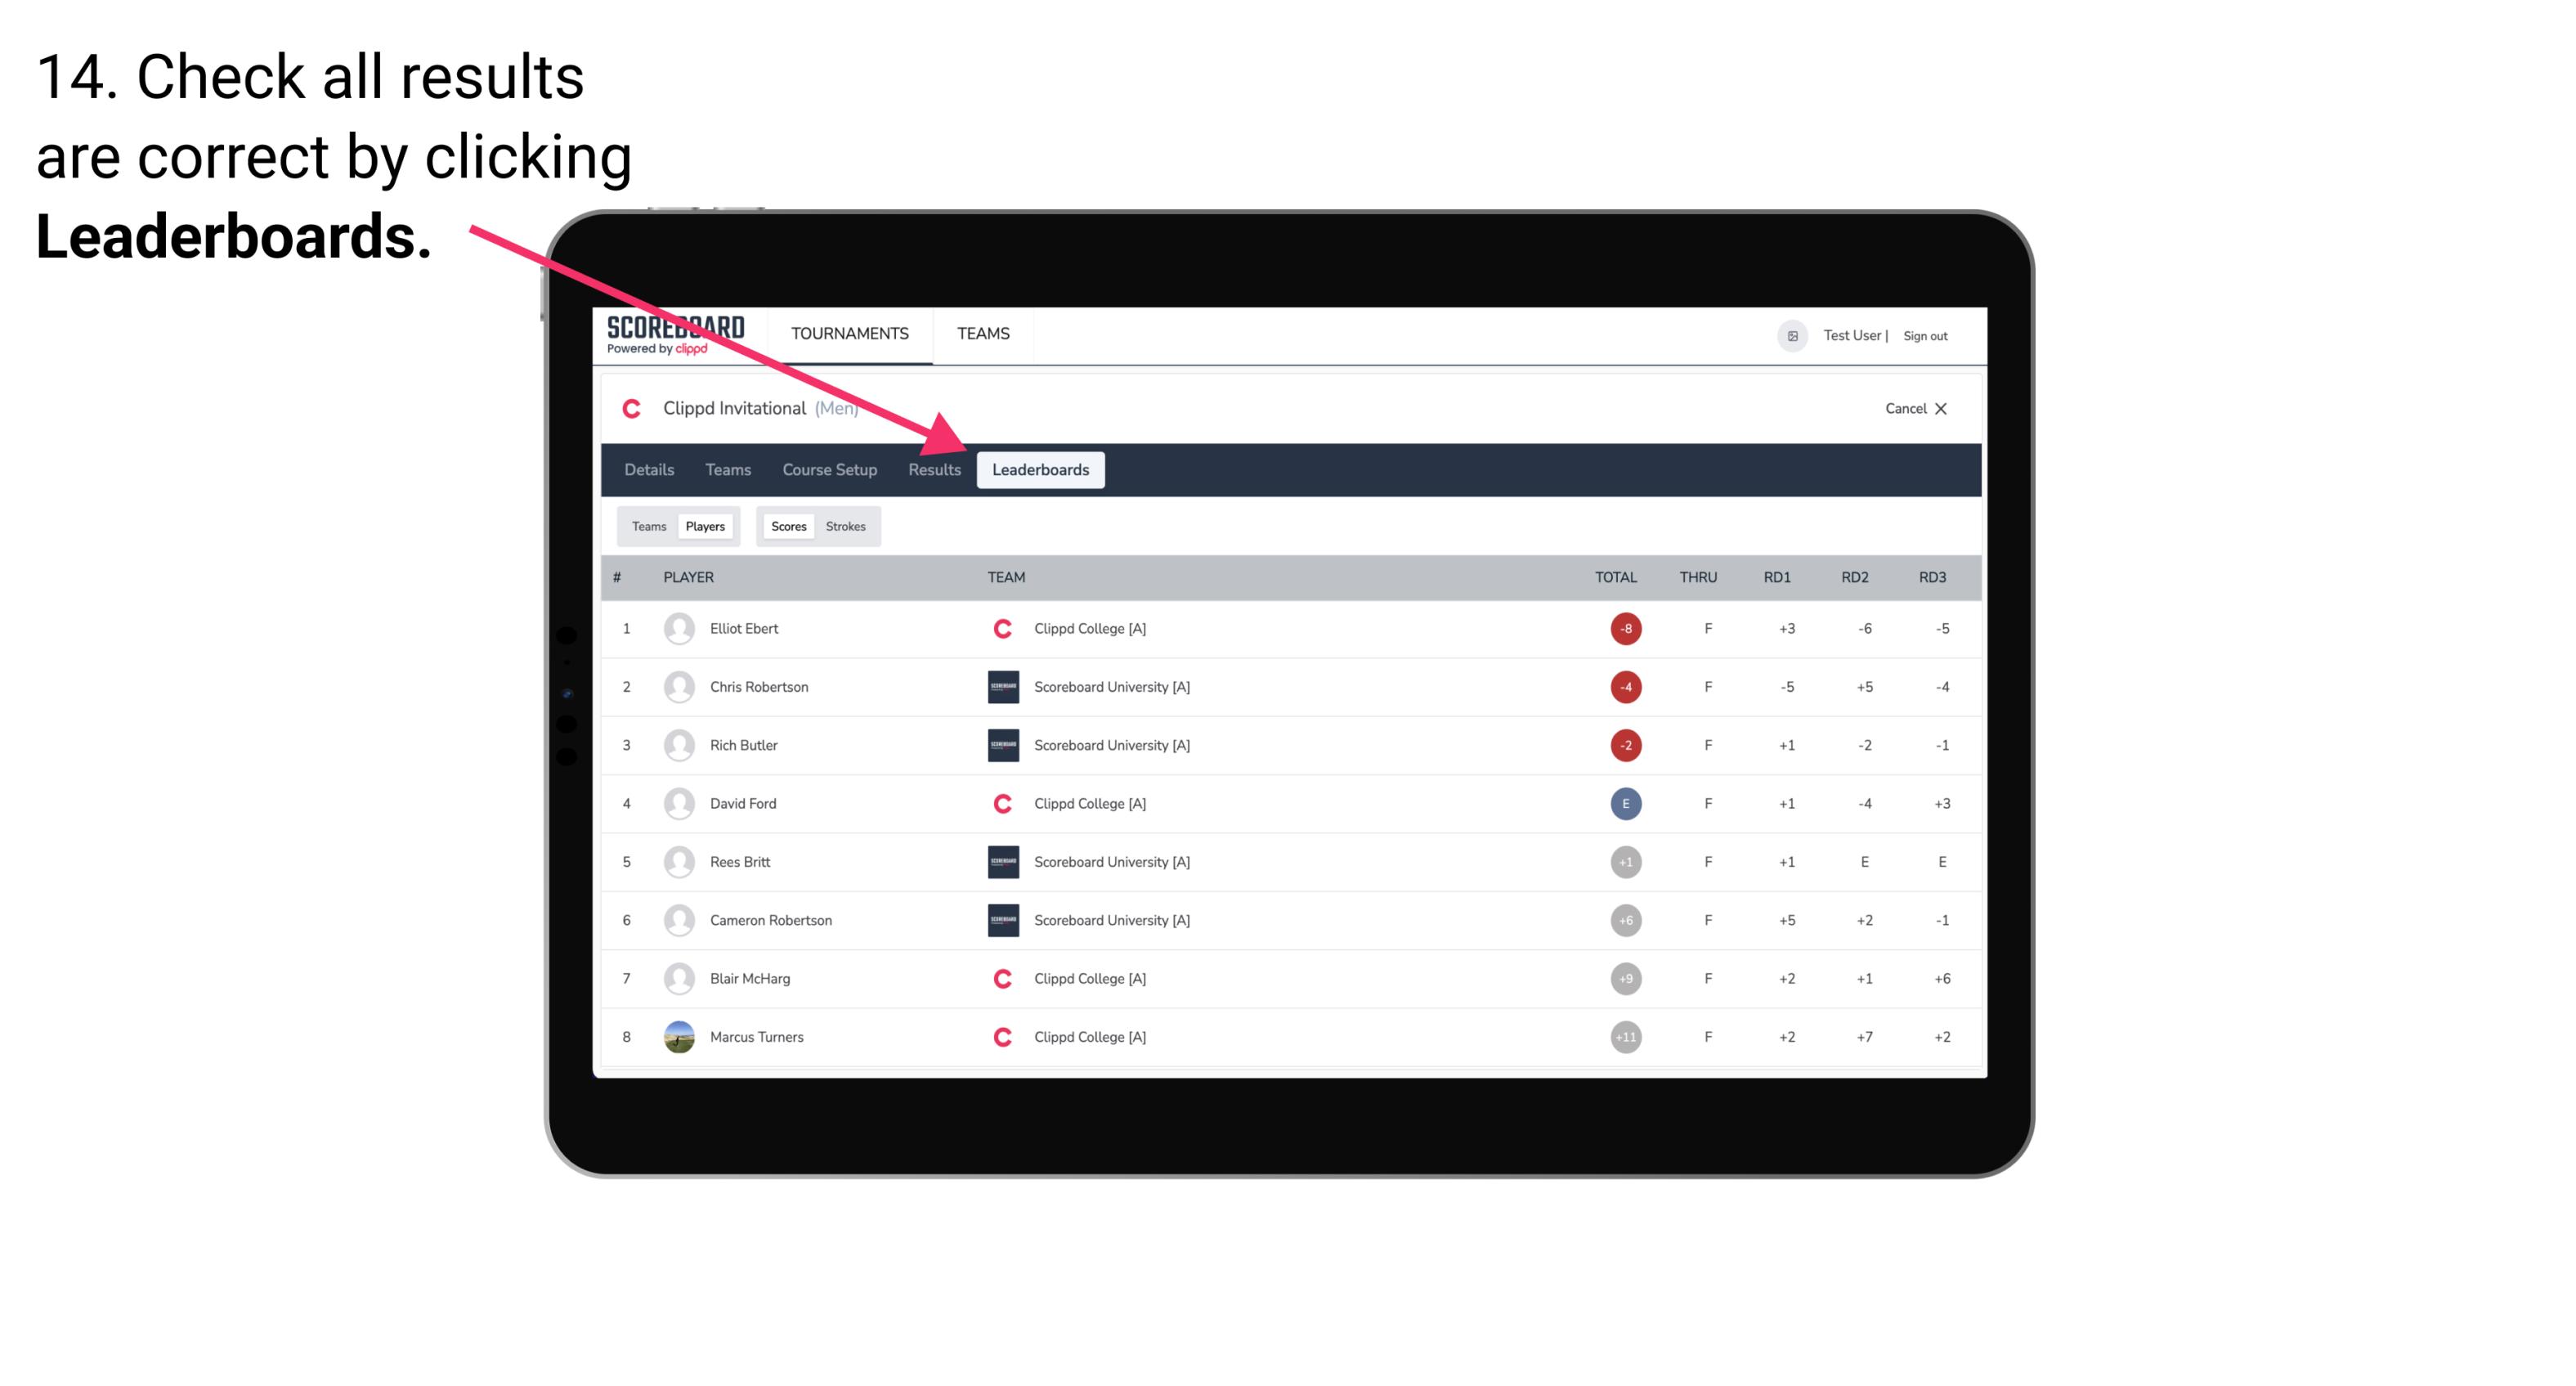Toggle the Teams filter button
The width and height of the screenshot is (2576, 1386).
click(647, 526)
